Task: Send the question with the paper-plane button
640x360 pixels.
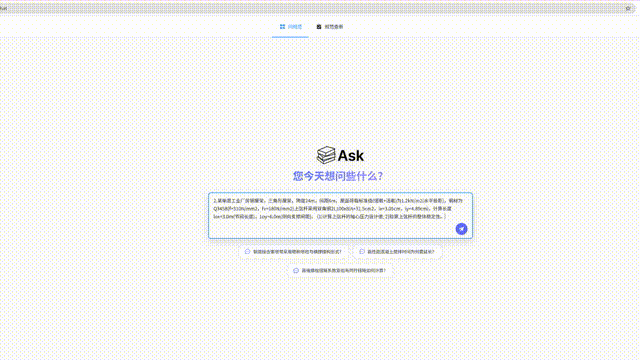Action: [x=461, y=229]
